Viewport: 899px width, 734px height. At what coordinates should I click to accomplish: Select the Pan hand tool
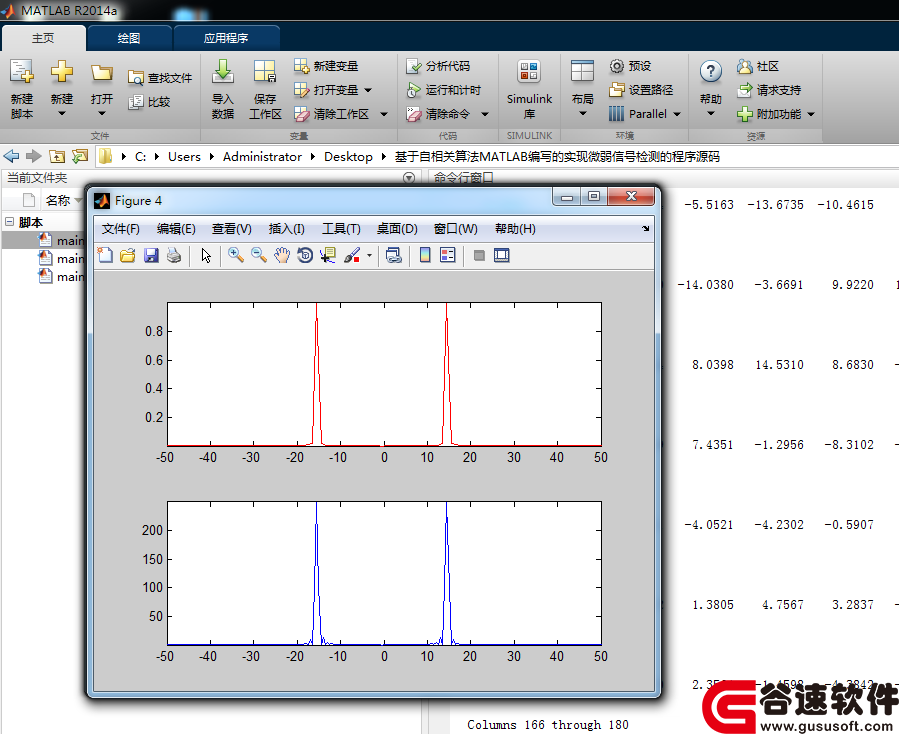(282, 255)
